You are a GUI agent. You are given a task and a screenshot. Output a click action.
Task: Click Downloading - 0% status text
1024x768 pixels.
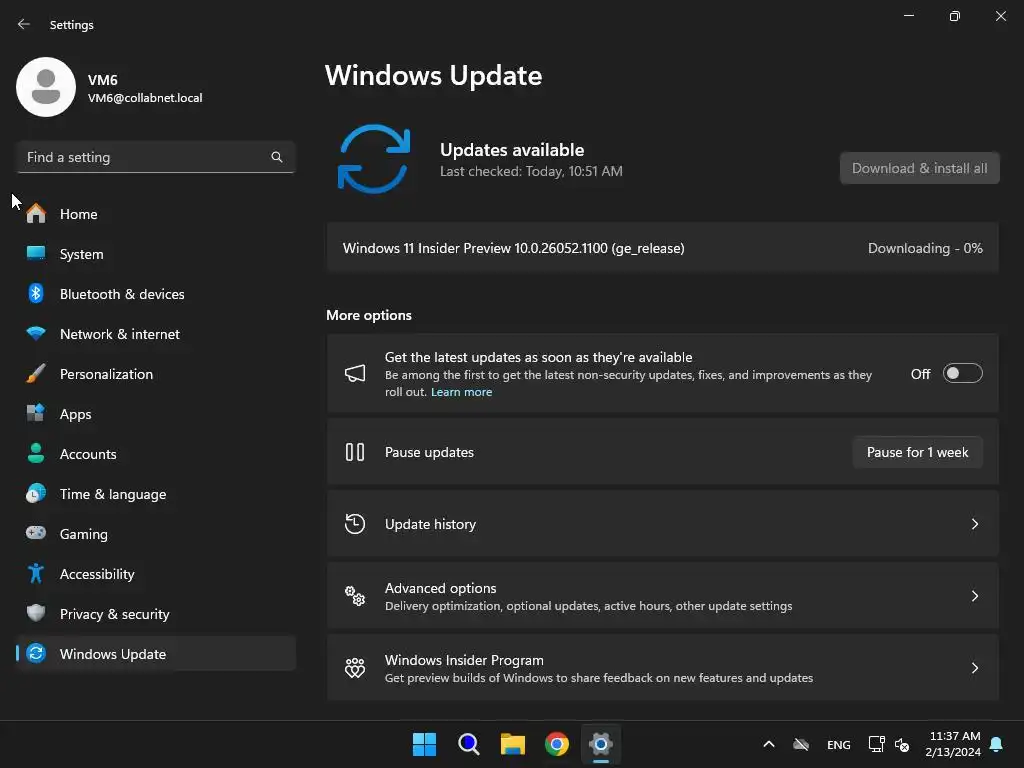coord(925,248)
